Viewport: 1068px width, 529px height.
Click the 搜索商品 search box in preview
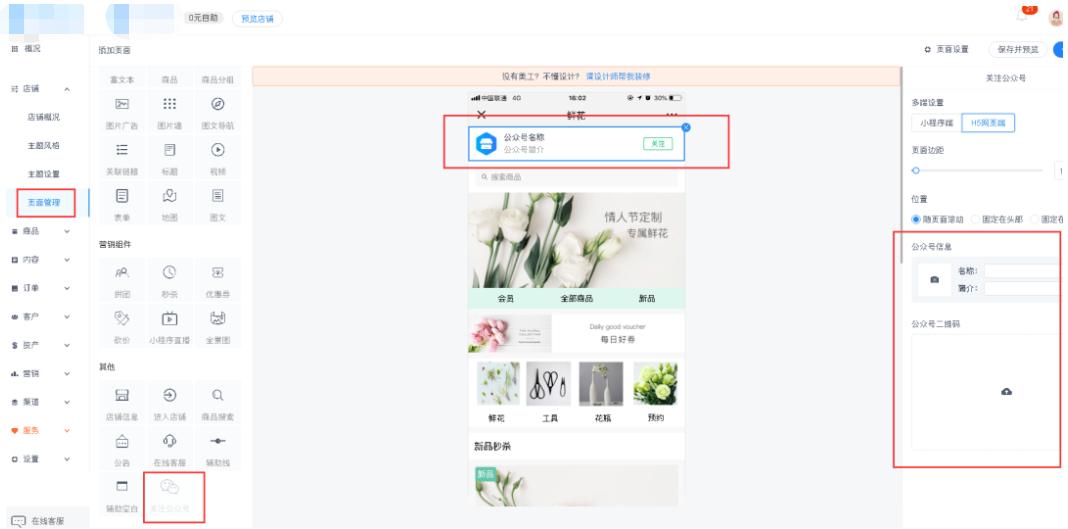[x=577, y=177]
